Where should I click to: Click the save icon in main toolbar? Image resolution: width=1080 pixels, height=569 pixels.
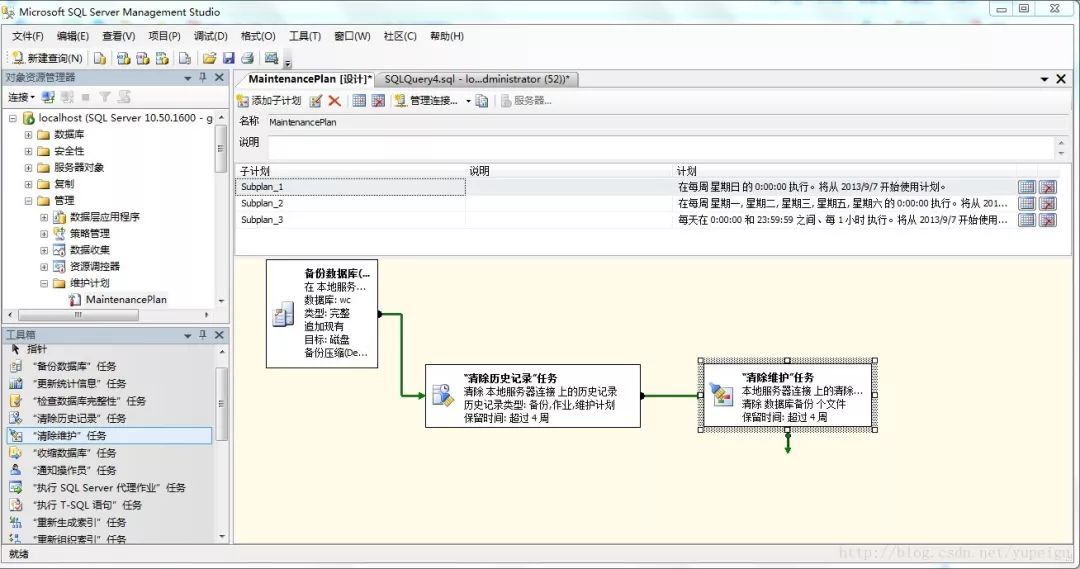pos(228,58)
